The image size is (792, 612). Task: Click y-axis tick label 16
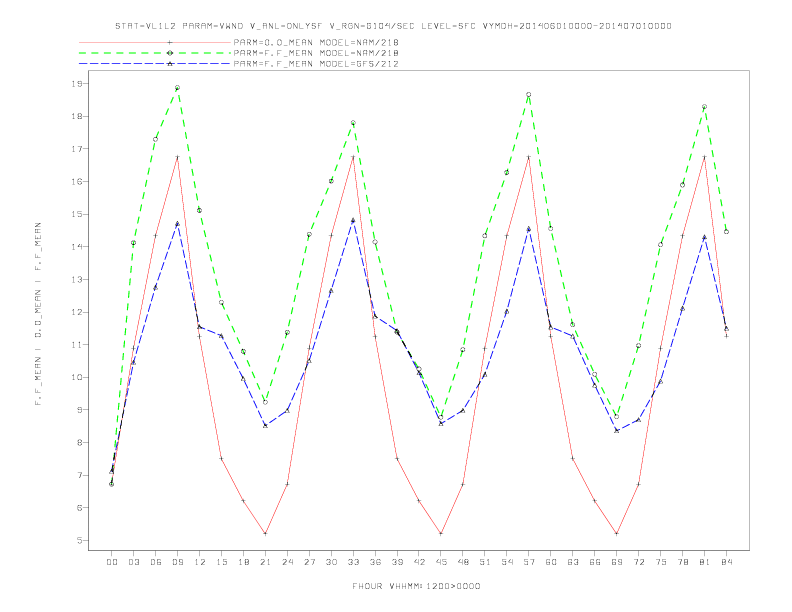tap(76, 182)
